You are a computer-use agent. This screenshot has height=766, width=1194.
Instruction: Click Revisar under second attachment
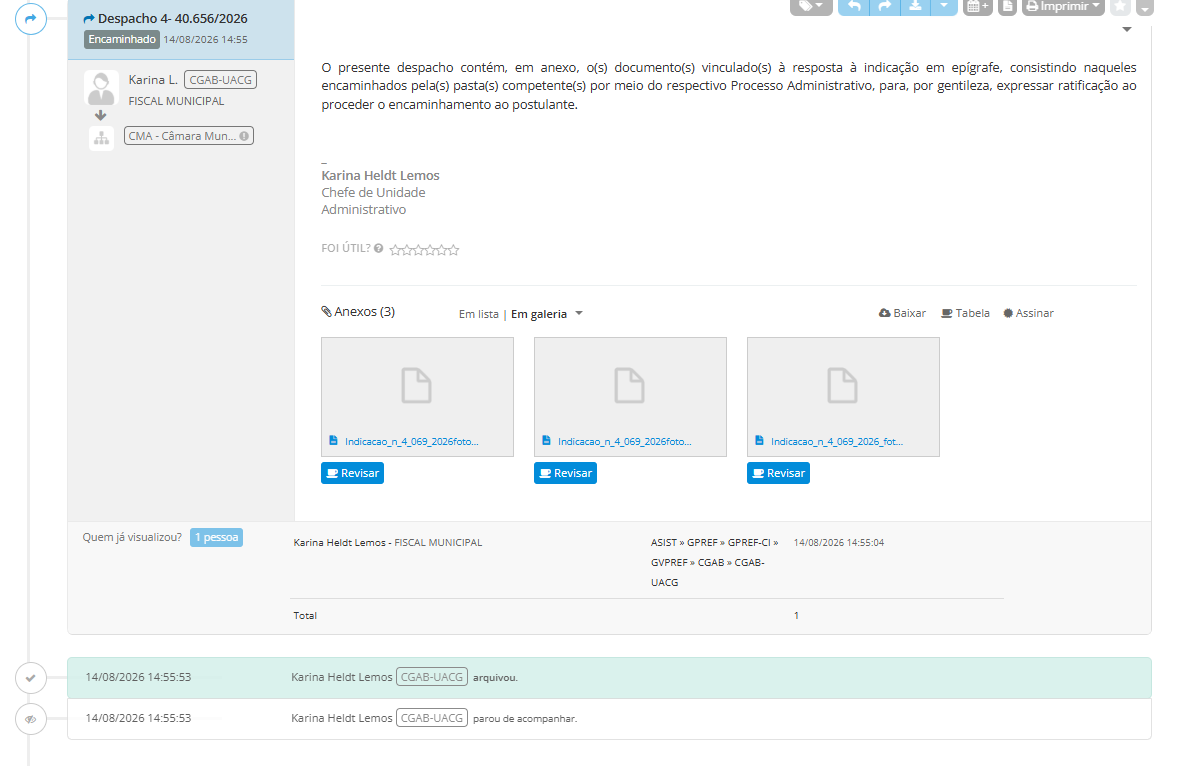pos(565,473)
